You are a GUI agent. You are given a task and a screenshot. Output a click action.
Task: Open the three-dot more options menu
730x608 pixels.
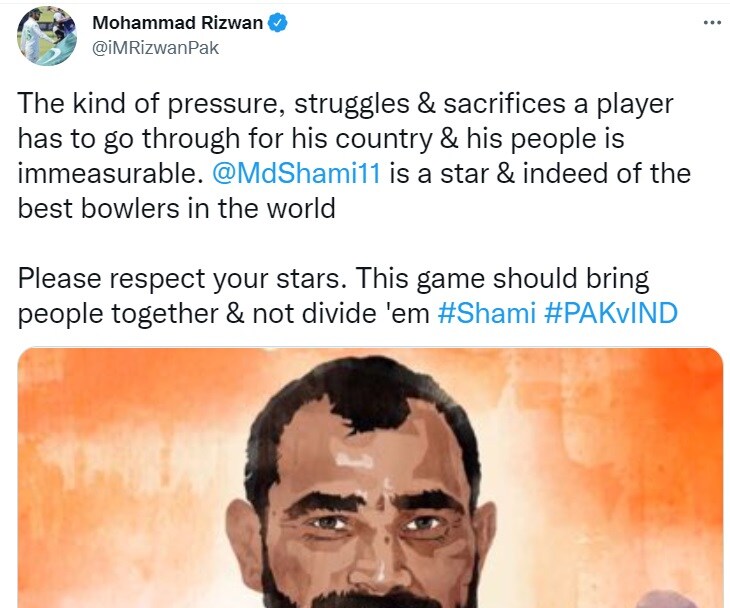[712, 23]
